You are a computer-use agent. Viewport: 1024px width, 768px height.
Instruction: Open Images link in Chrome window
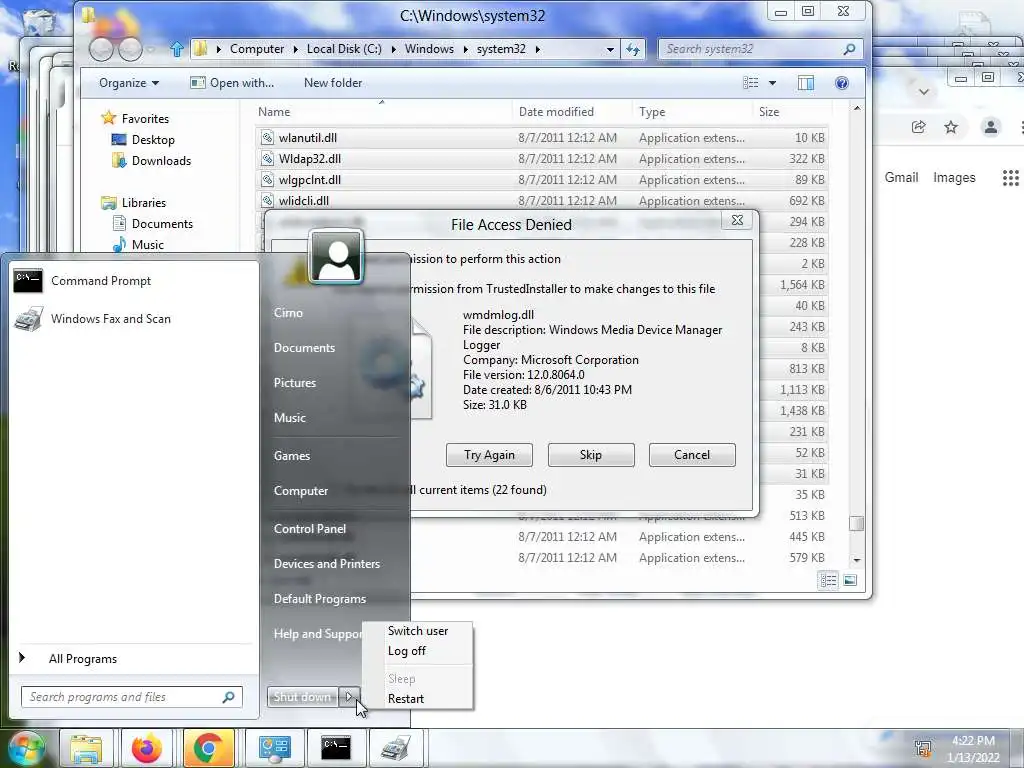pos(954,178)
